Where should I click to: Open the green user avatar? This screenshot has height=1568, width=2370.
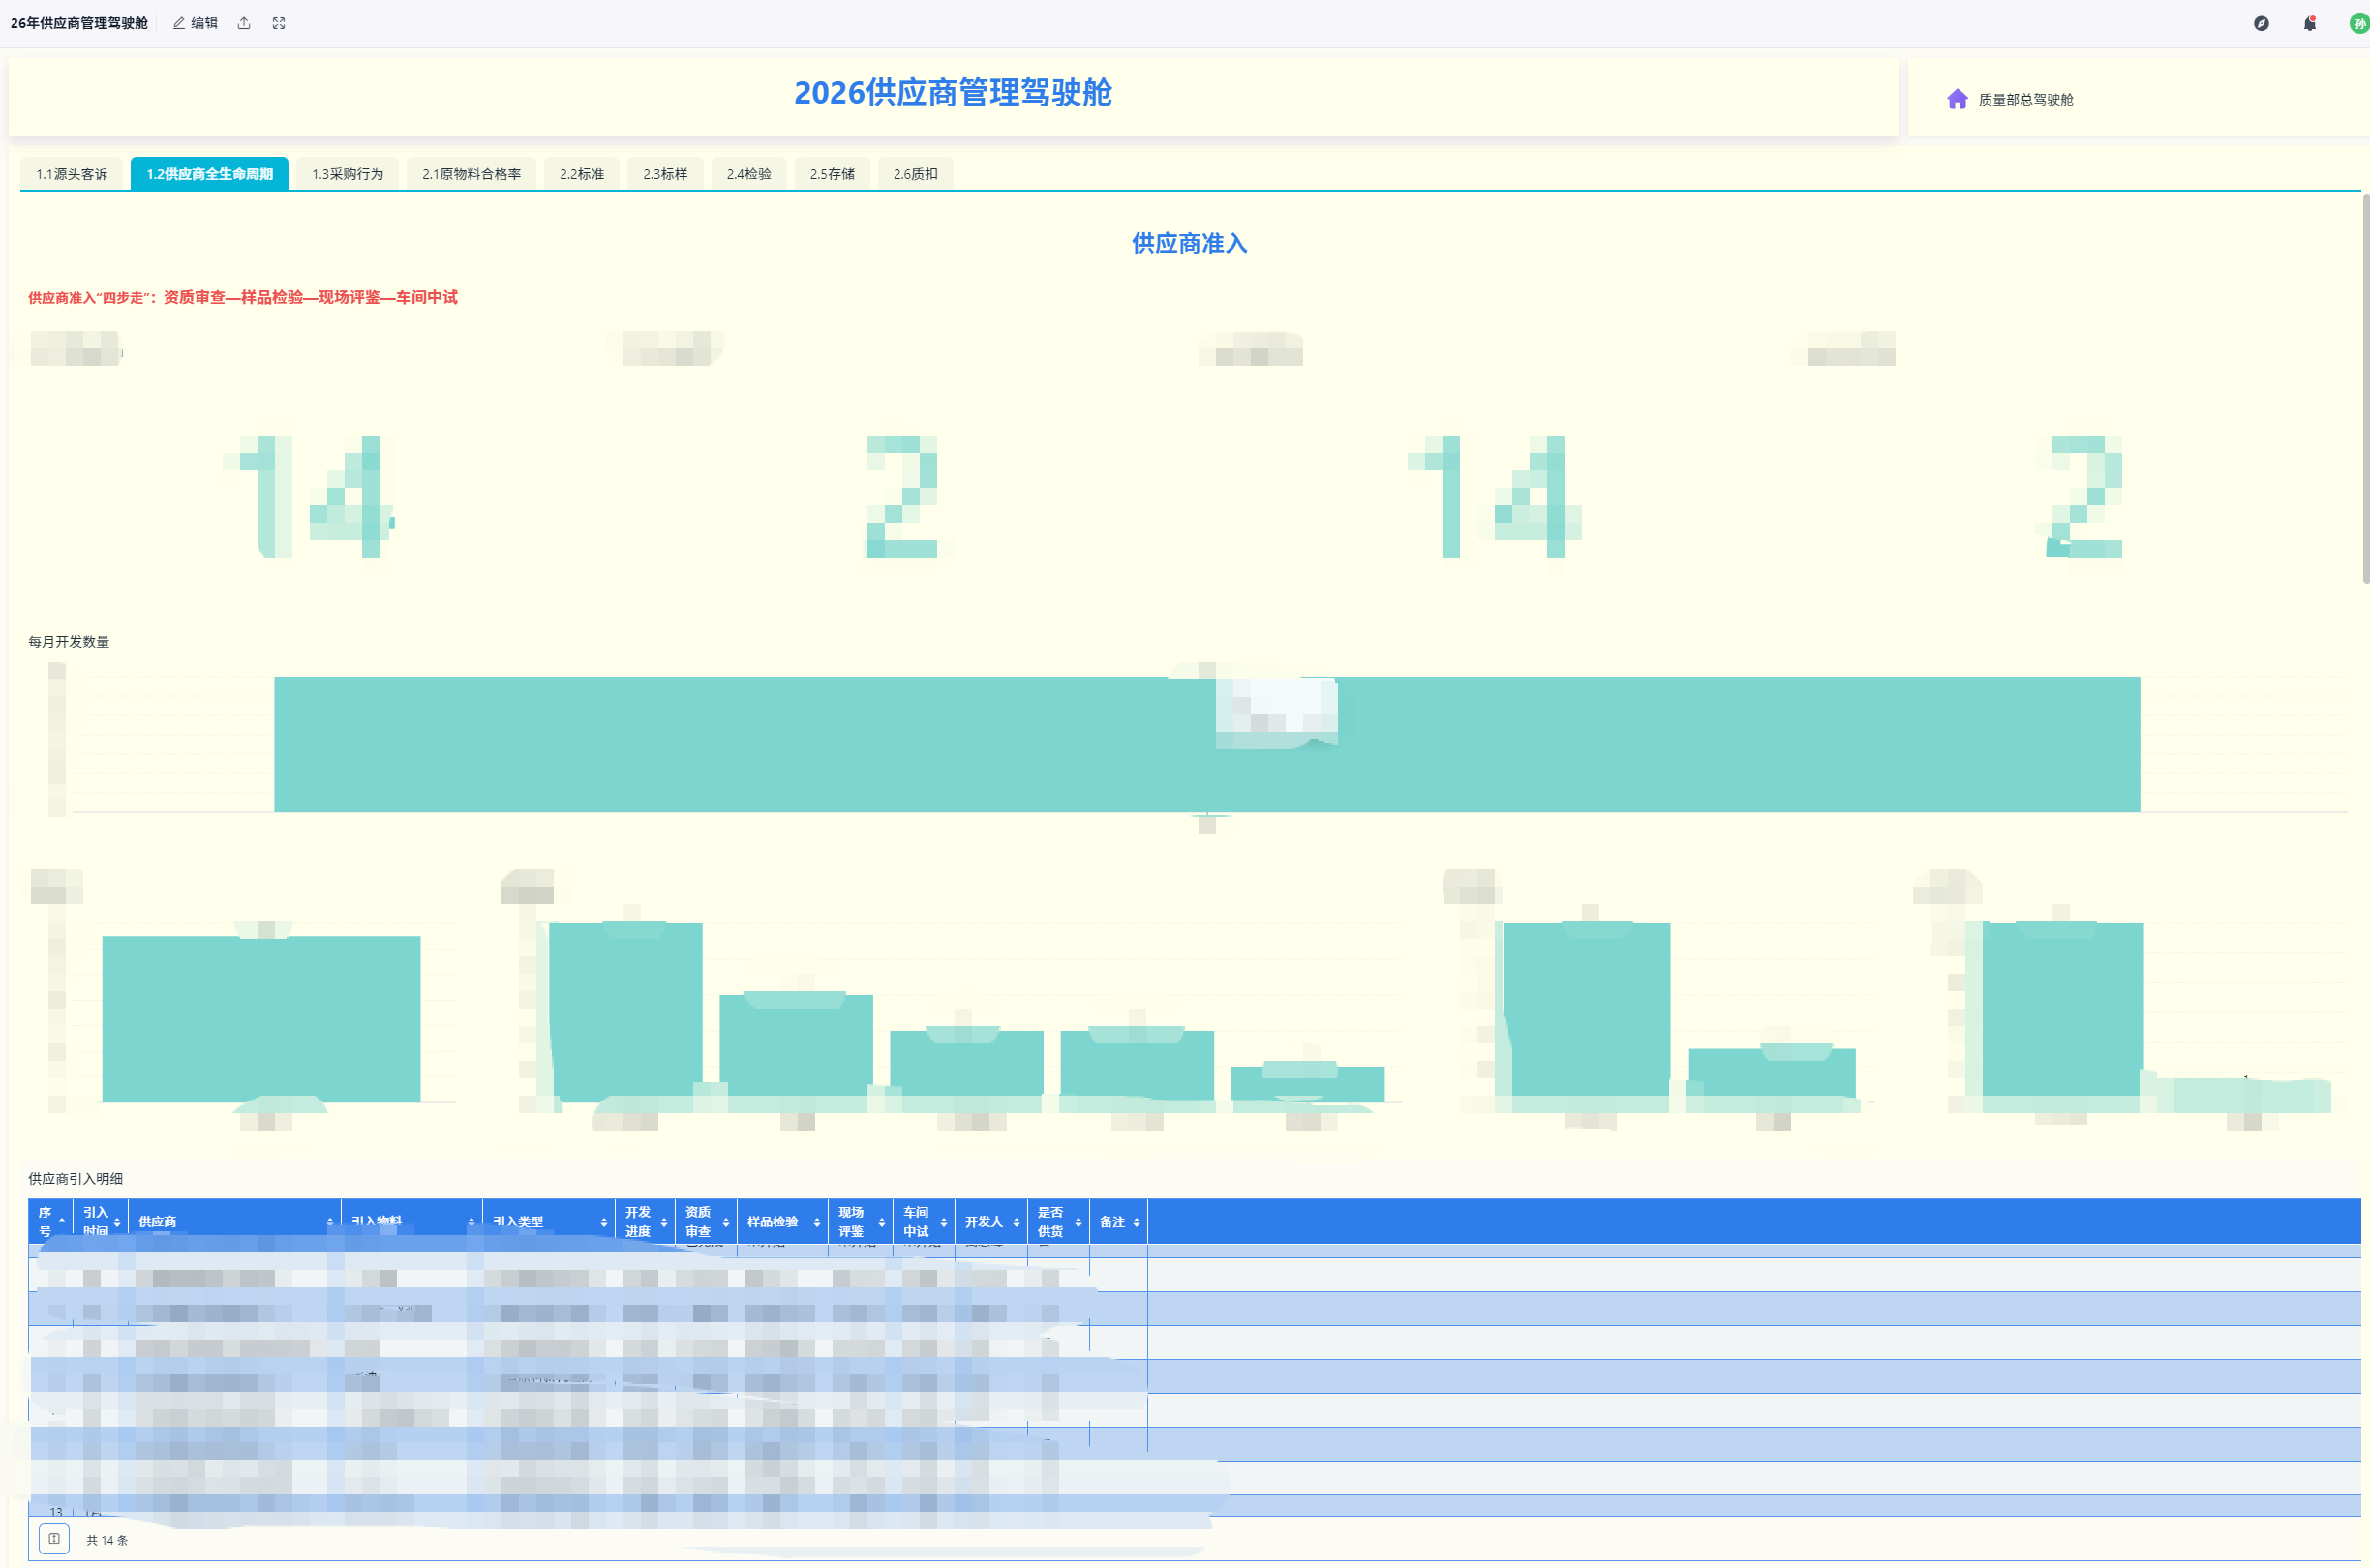click(x=2359, y=23)
